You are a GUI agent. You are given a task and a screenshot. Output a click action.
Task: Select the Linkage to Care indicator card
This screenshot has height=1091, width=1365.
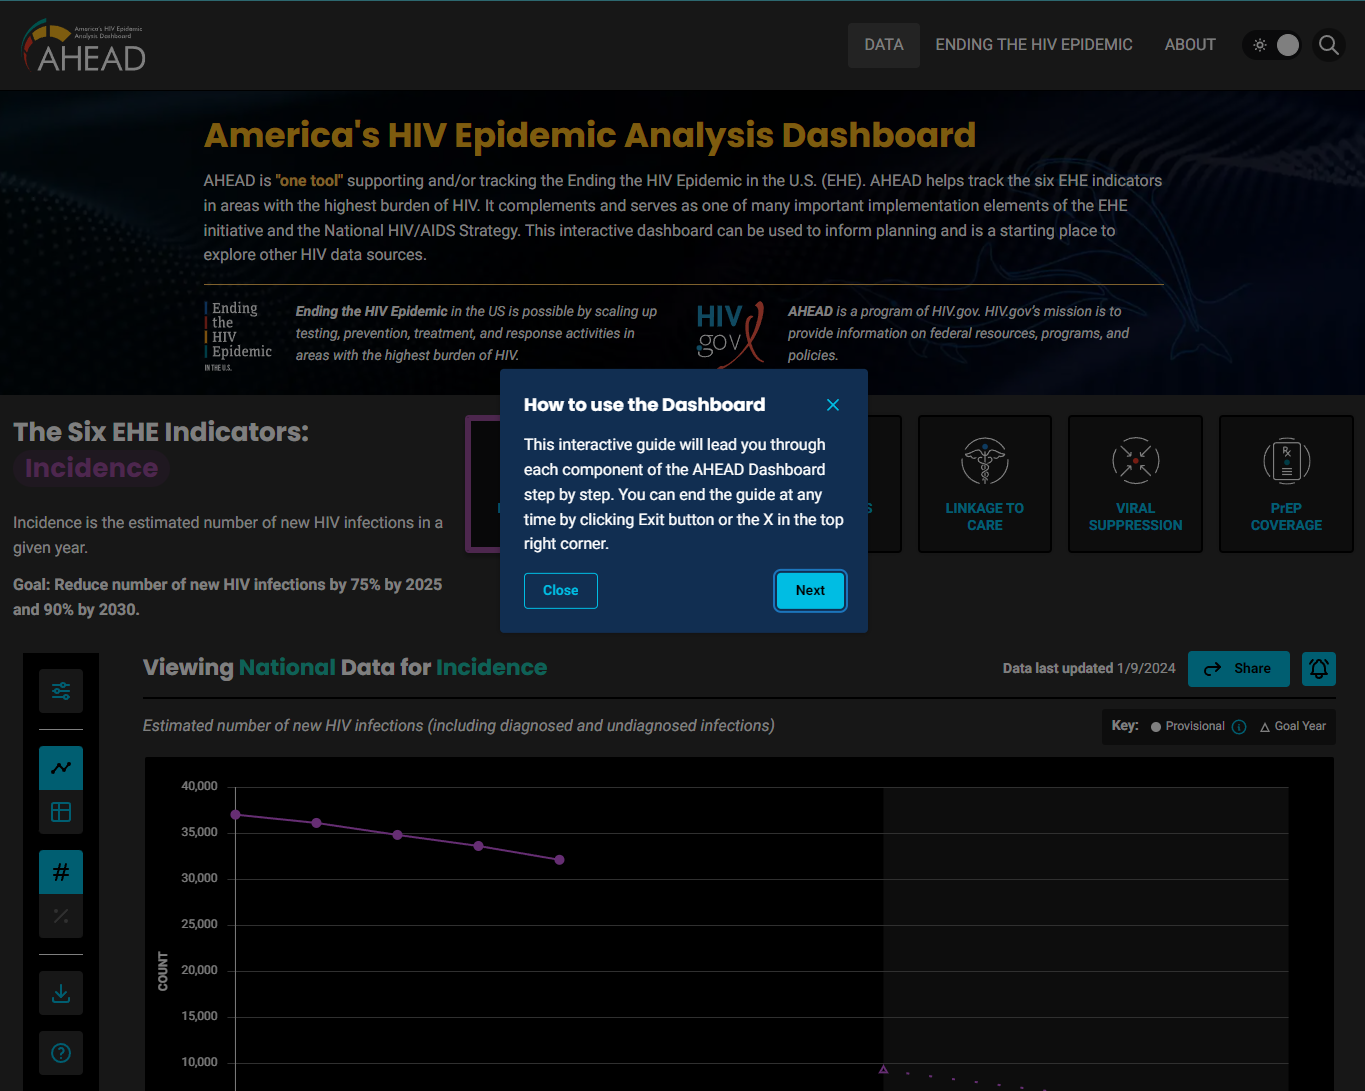pos(985,484)
